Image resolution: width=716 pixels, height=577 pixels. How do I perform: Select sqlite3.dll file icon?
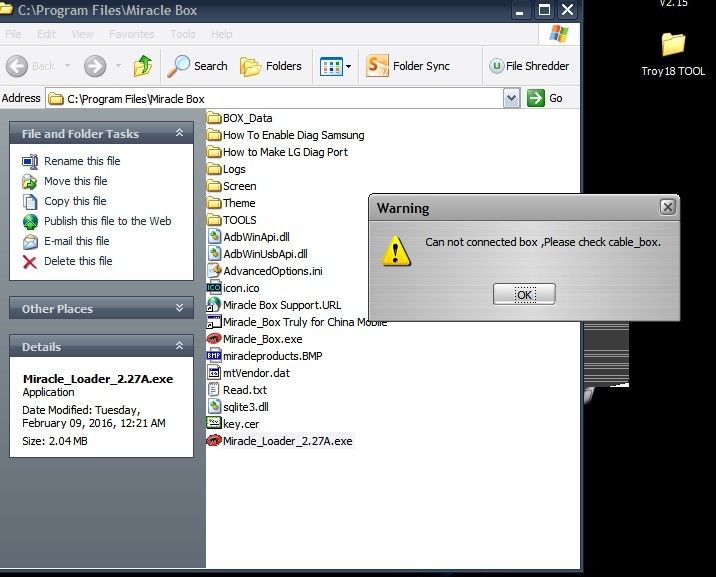click(x=214, y=407)
